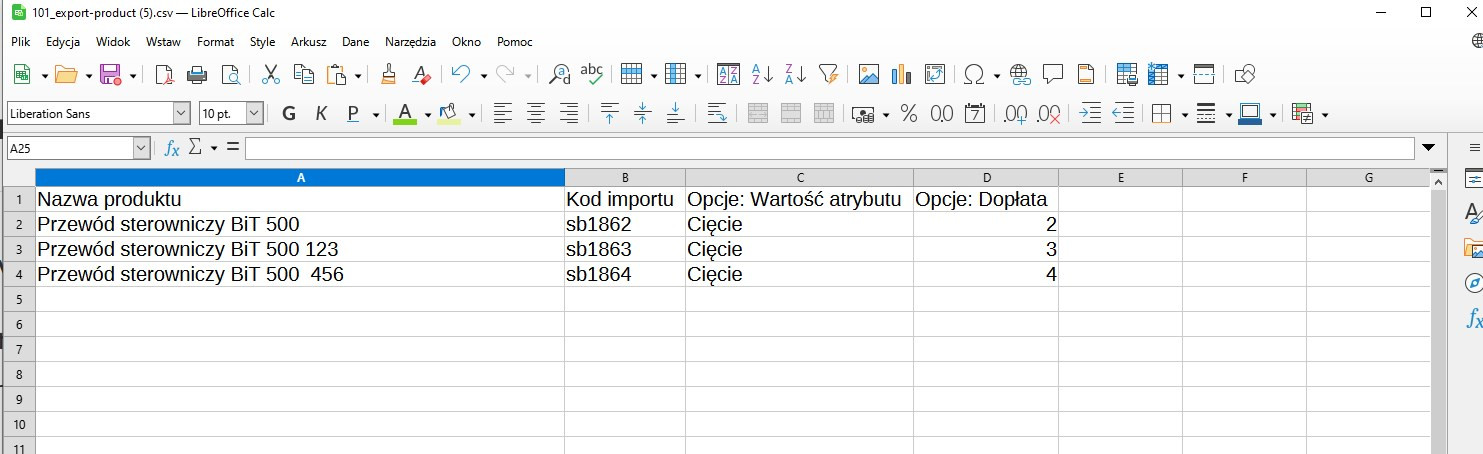This screenshot has height=454, width=1483.
Task: Toggle Wrap Text in the formatting toolbar
Action: tap(716, 114)
